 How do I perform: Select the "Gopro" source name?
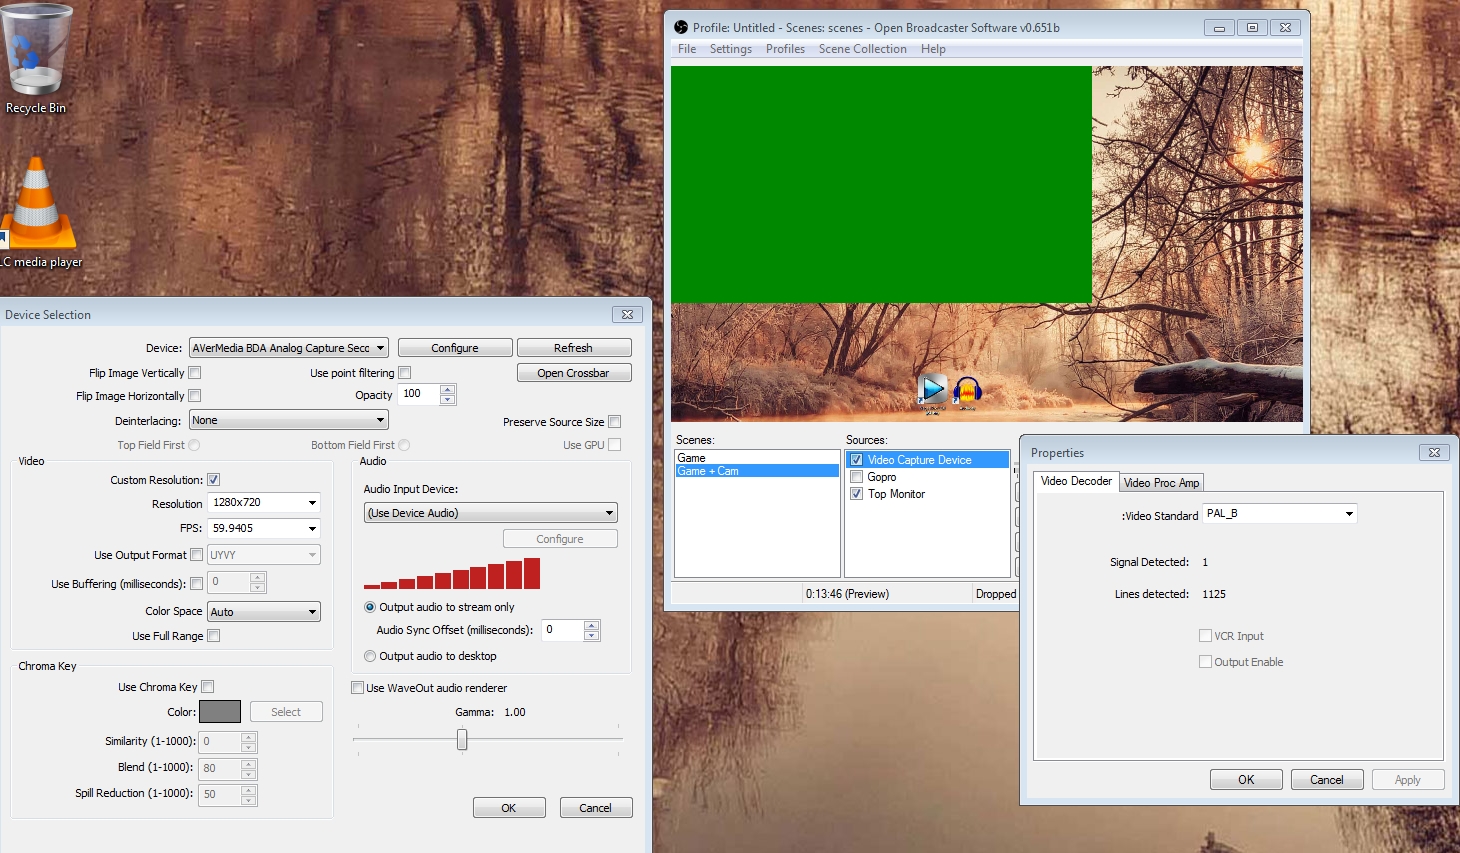(x=882, y=477)
